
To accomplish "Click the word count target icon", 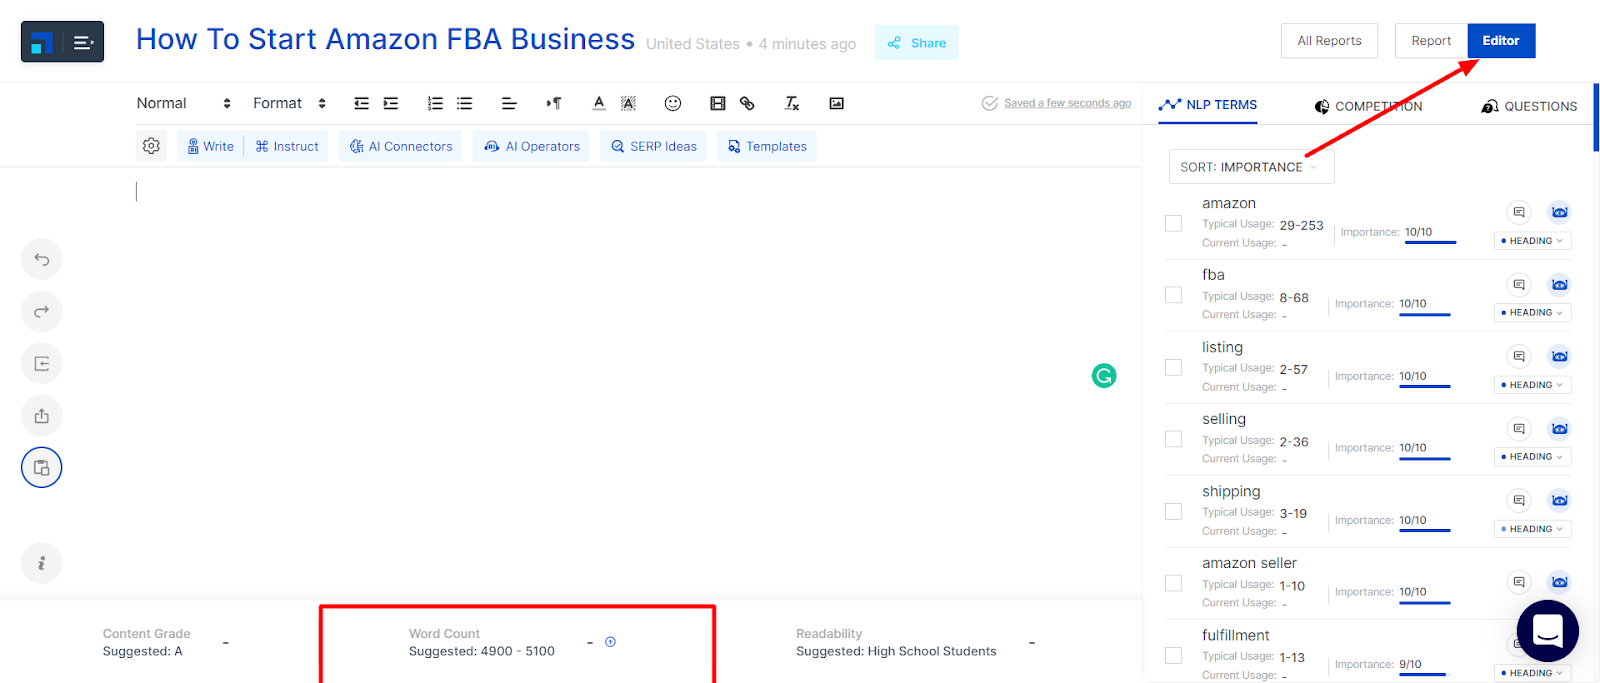I will click(x=610, y=642).
